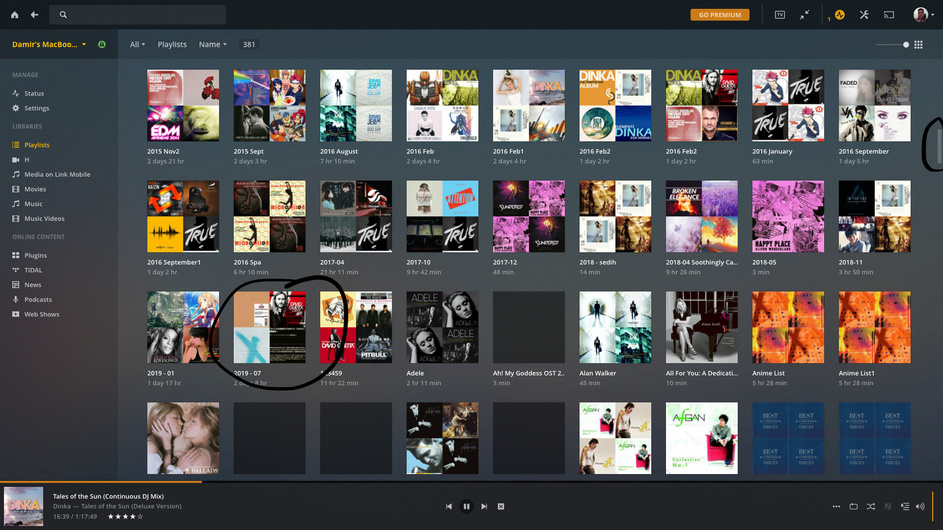
Task: Open the 2016 August playlist thumbnail
Action: [x=356, y=105]
